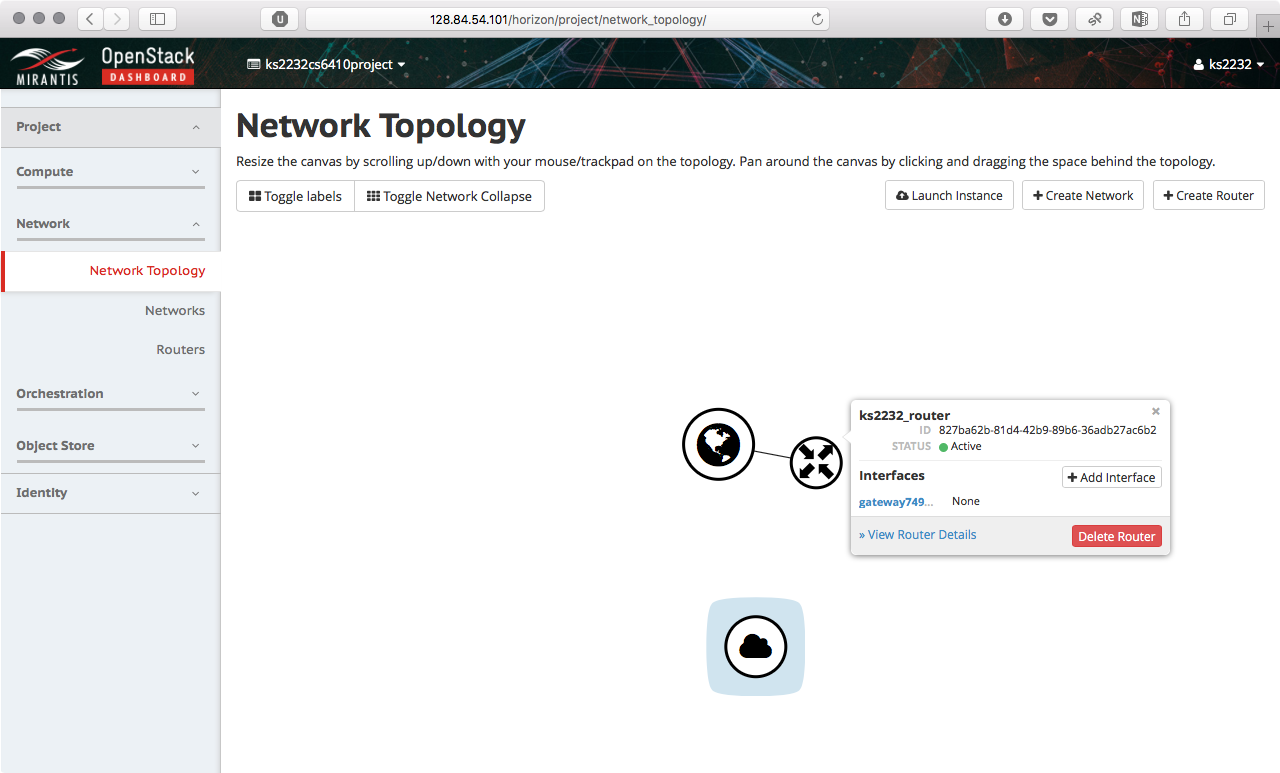The image size is (1280, 773).
Task: Open View Router Details link
Action: 921,535
